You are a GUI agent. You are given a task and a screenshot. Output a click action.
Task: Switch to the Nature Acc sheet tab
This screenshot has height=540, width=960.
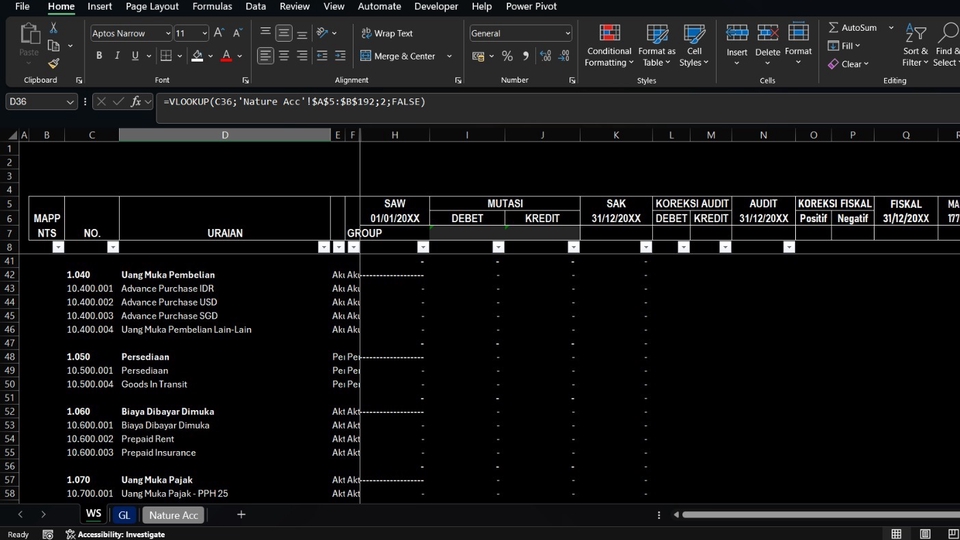coord(174,515)
